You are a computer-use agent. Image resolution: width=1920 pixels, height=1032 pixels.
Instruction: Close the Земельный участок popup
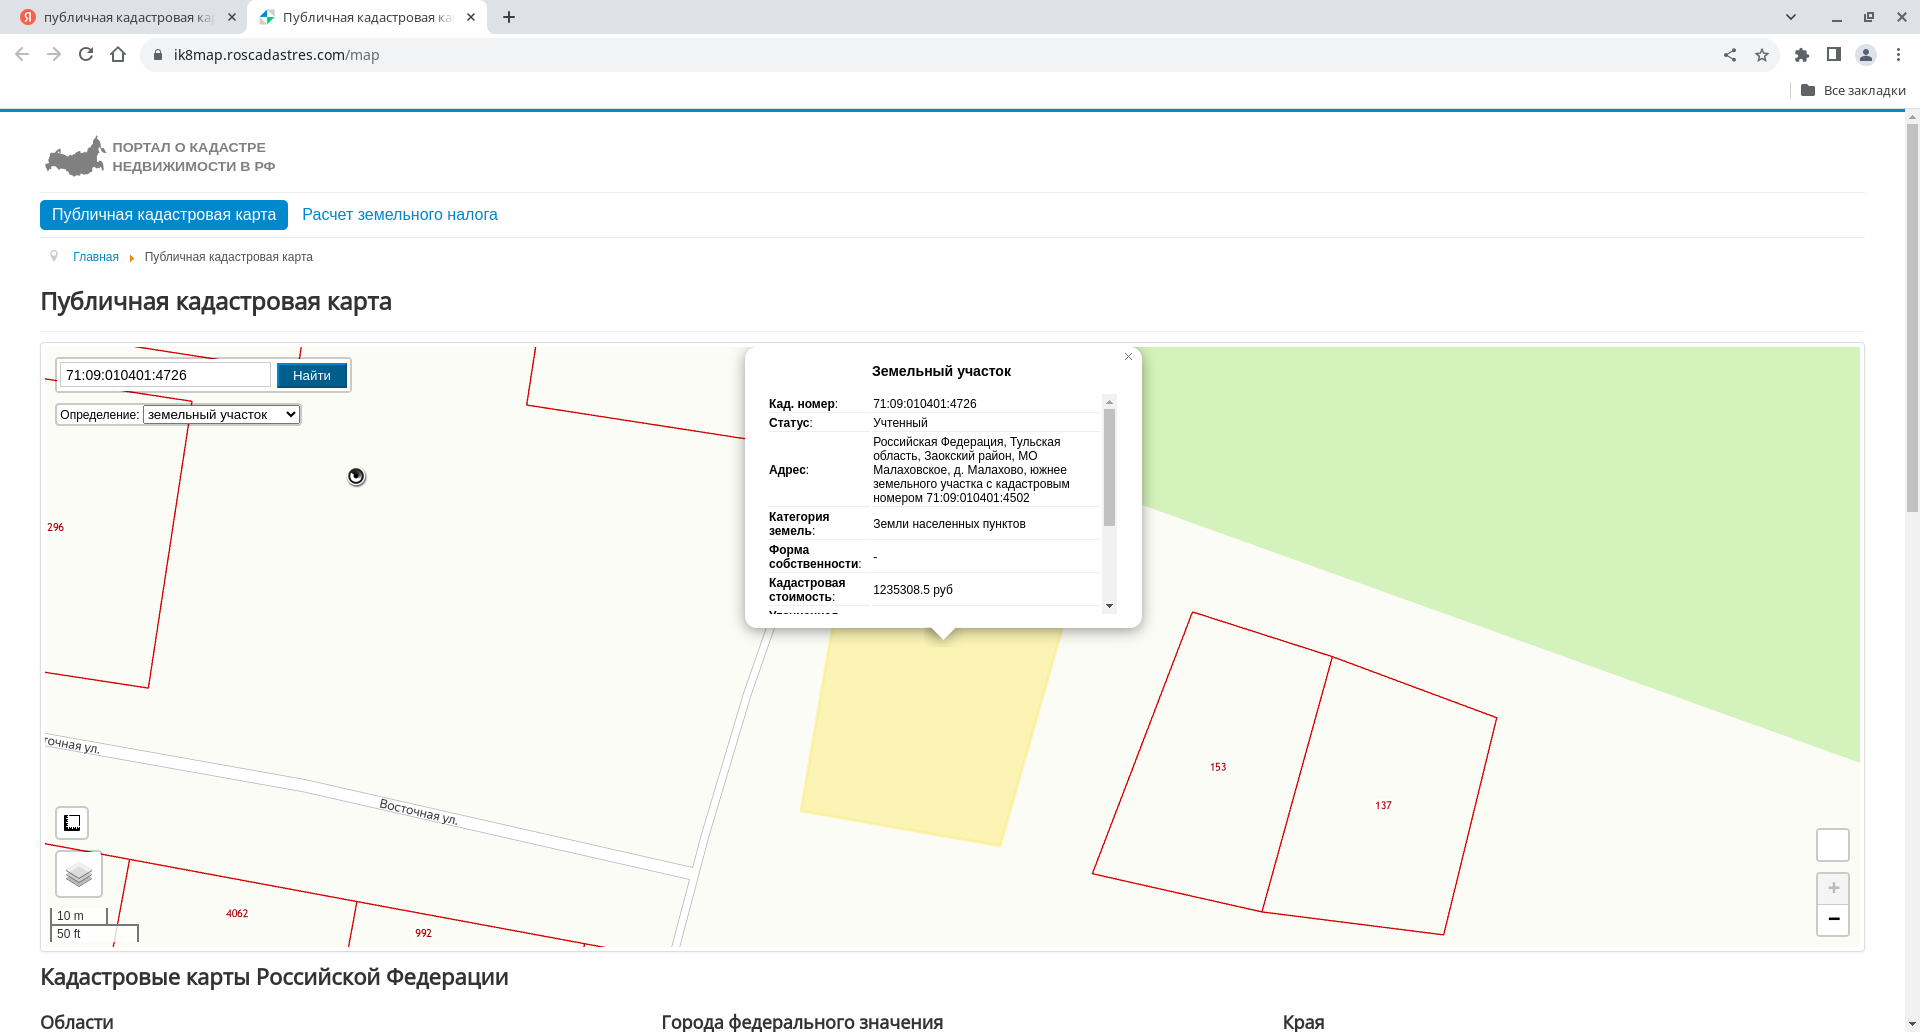[x=1128, y=357]
